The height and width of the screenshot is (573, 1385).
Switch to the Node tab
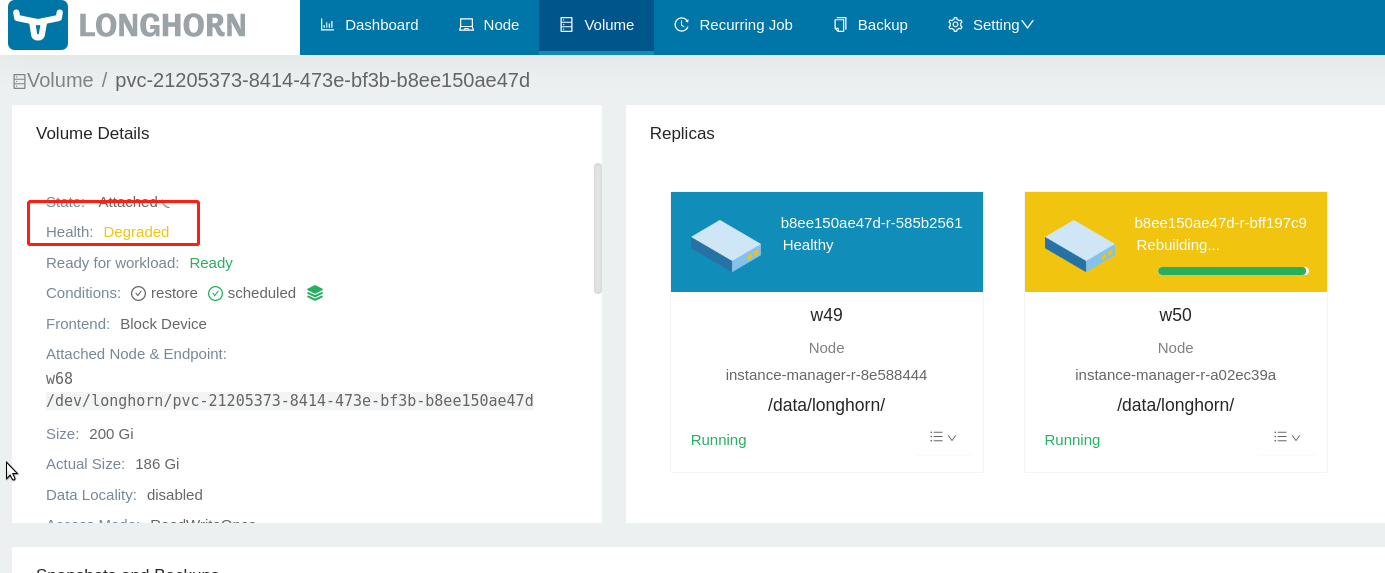click(489, 25)
